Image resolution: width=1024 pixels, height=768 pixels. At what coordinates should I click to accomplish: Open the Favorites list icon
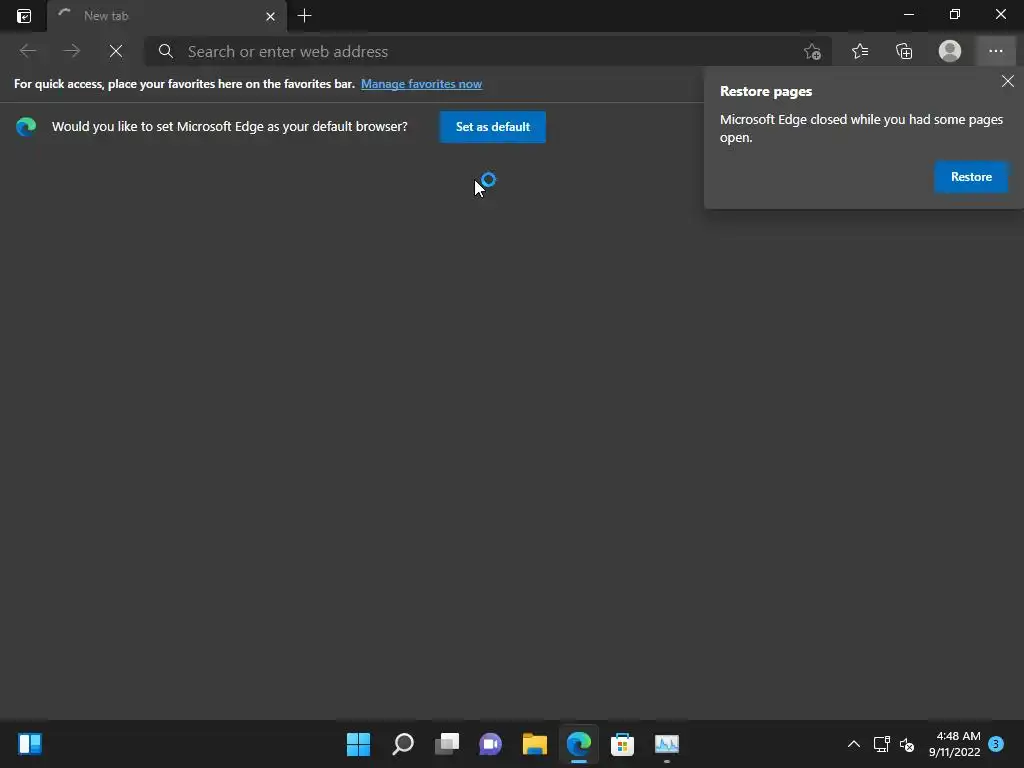coord(860,51)
